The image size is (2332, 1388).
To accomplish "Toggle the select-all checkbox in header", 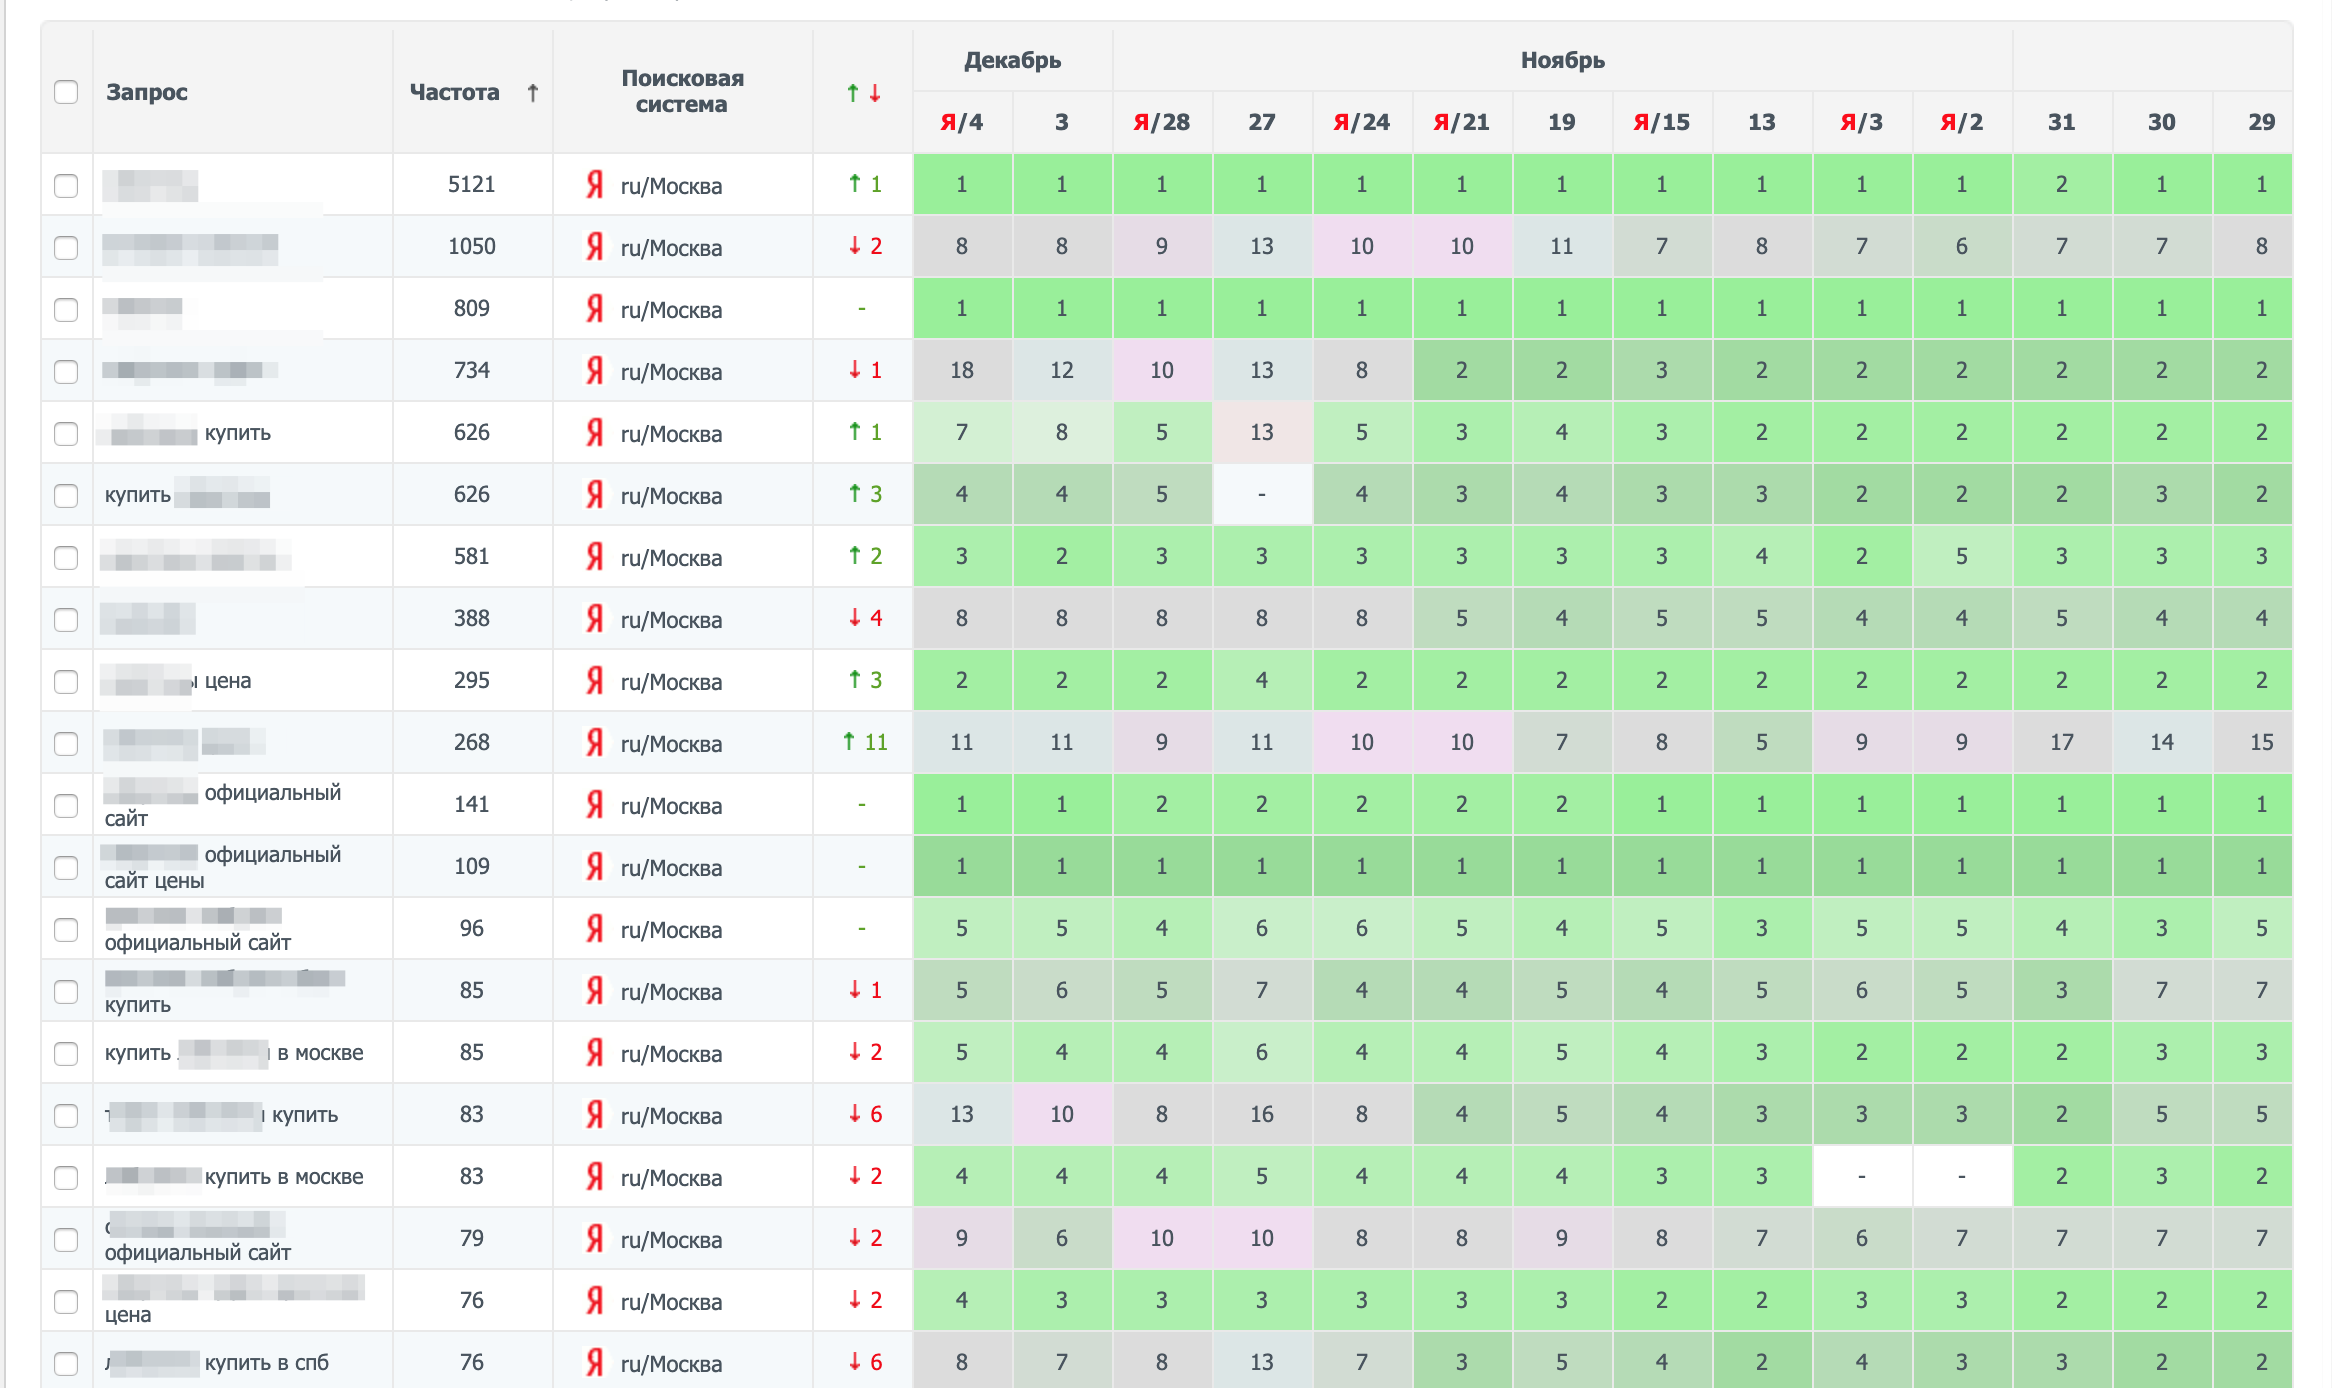I will click(x=66, y=92).
